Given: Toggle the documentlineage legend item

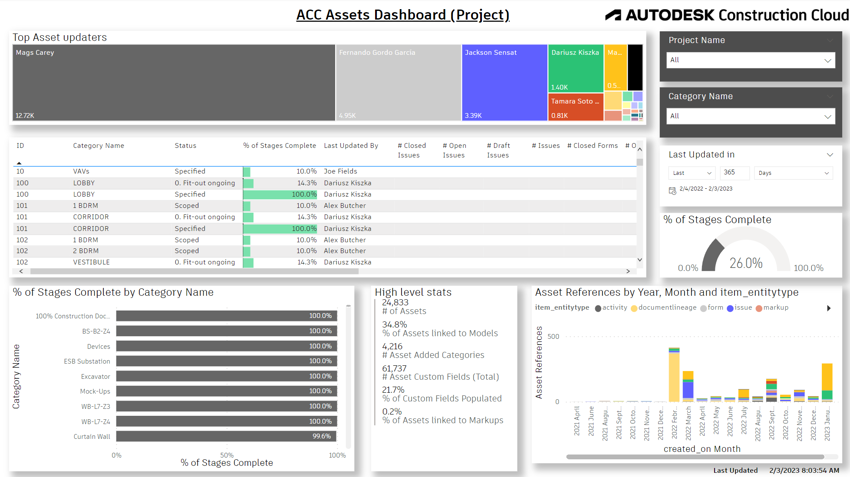Looking at the screenshot, I should click(x=664, y=308).
